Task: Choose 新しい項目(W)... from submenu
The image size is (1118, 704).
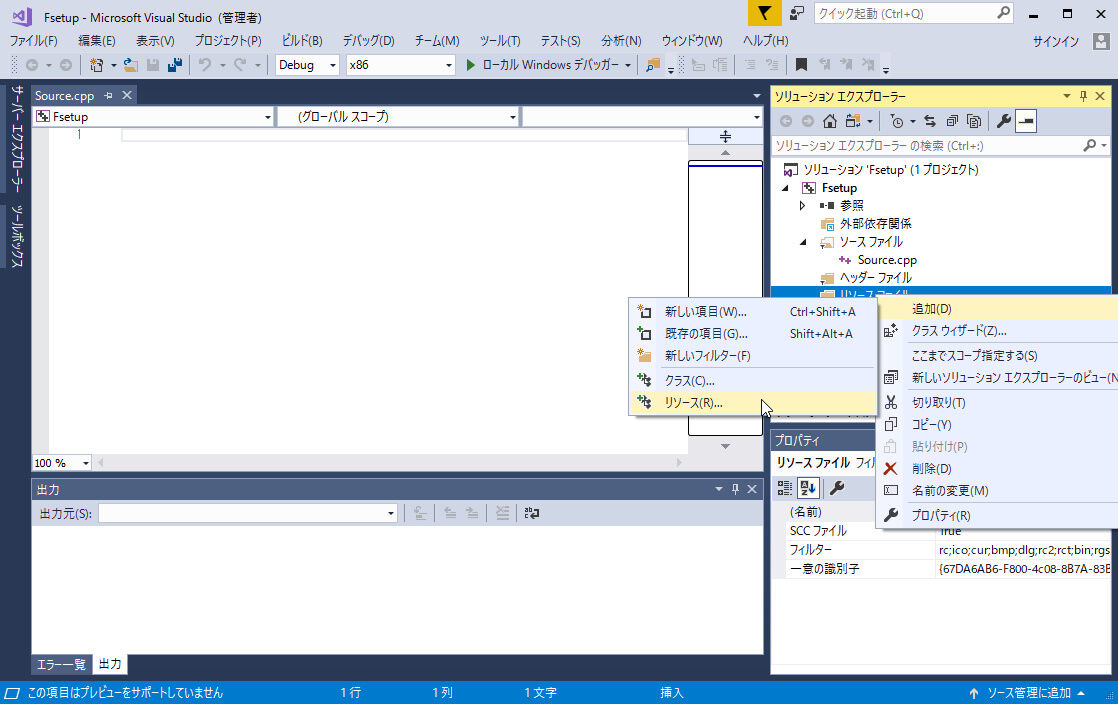Action: [x=753, y=312]
